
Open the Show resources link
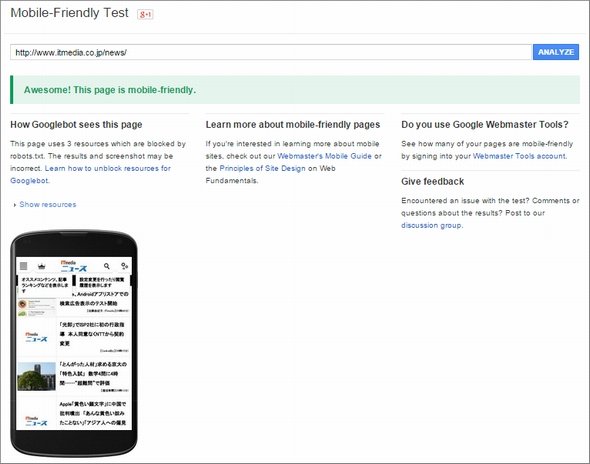48,204
